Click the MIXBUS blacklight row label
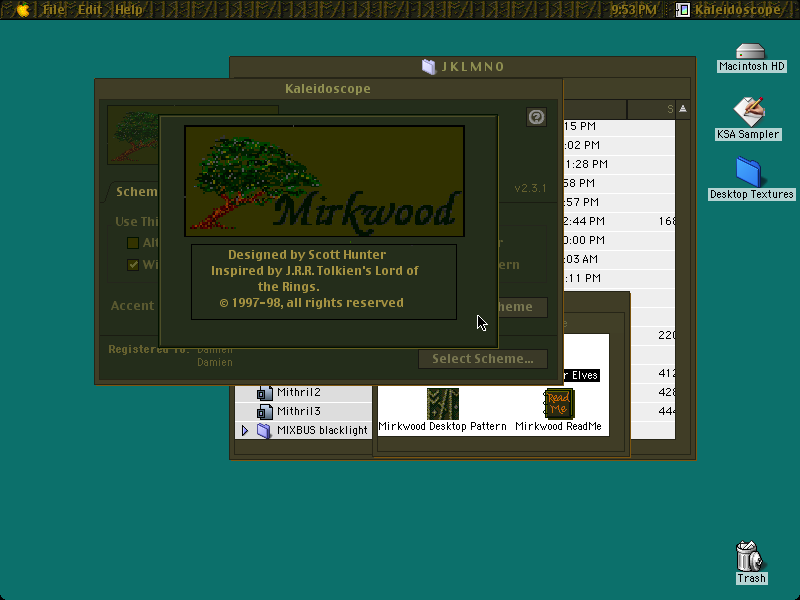 pyautogui.click(x=322, y=430)
